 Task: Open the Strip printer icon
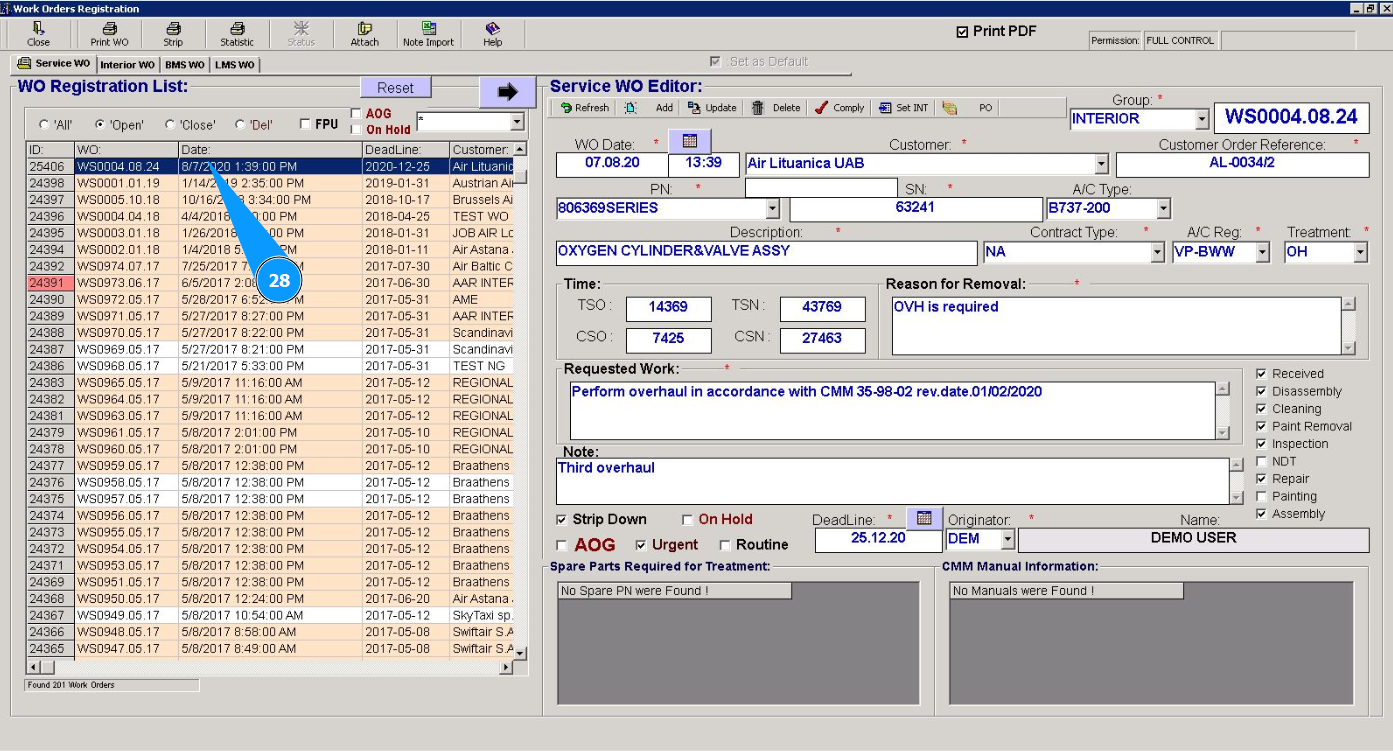point(173,29)
